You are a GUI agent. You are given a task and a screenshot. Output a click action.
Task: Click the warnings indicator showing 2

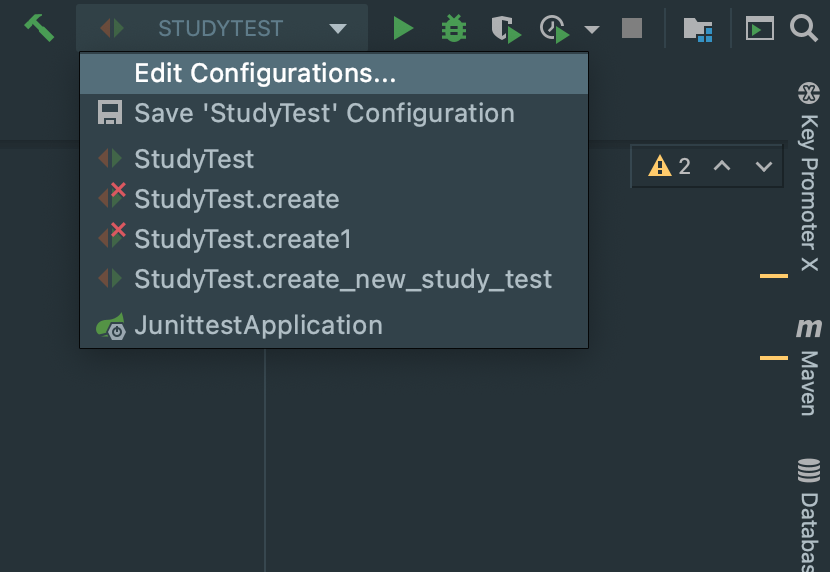pyautogui.click(x=670, y=166)
